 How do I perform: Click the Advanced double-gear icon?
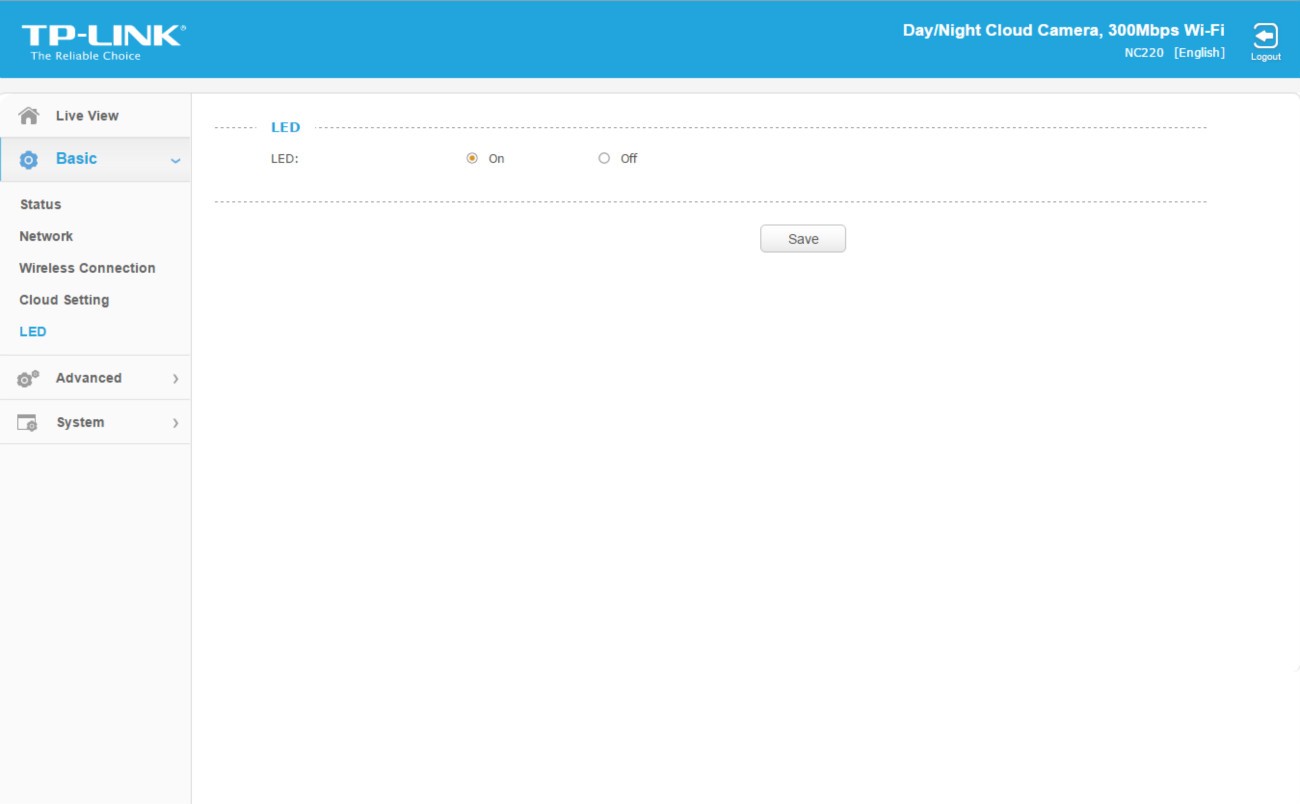point(28,379)
